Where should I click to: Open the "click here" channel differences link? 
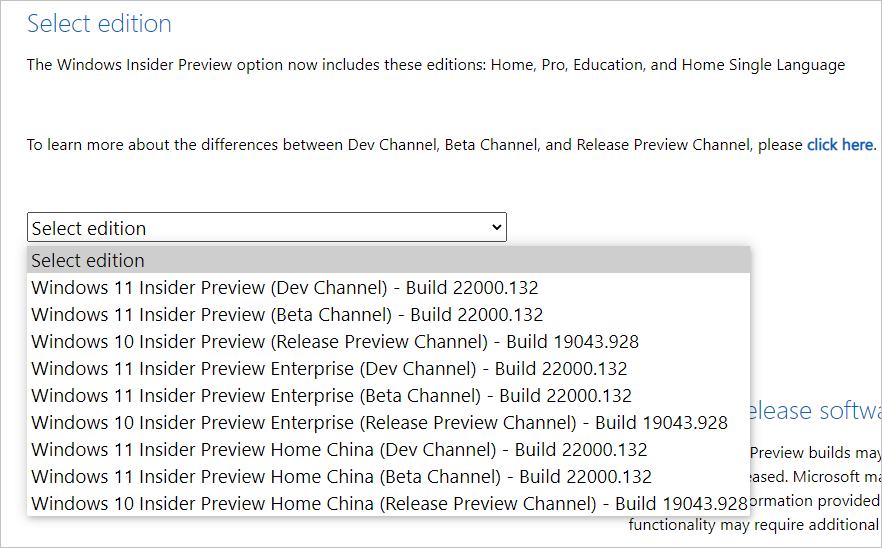[840, 145]
